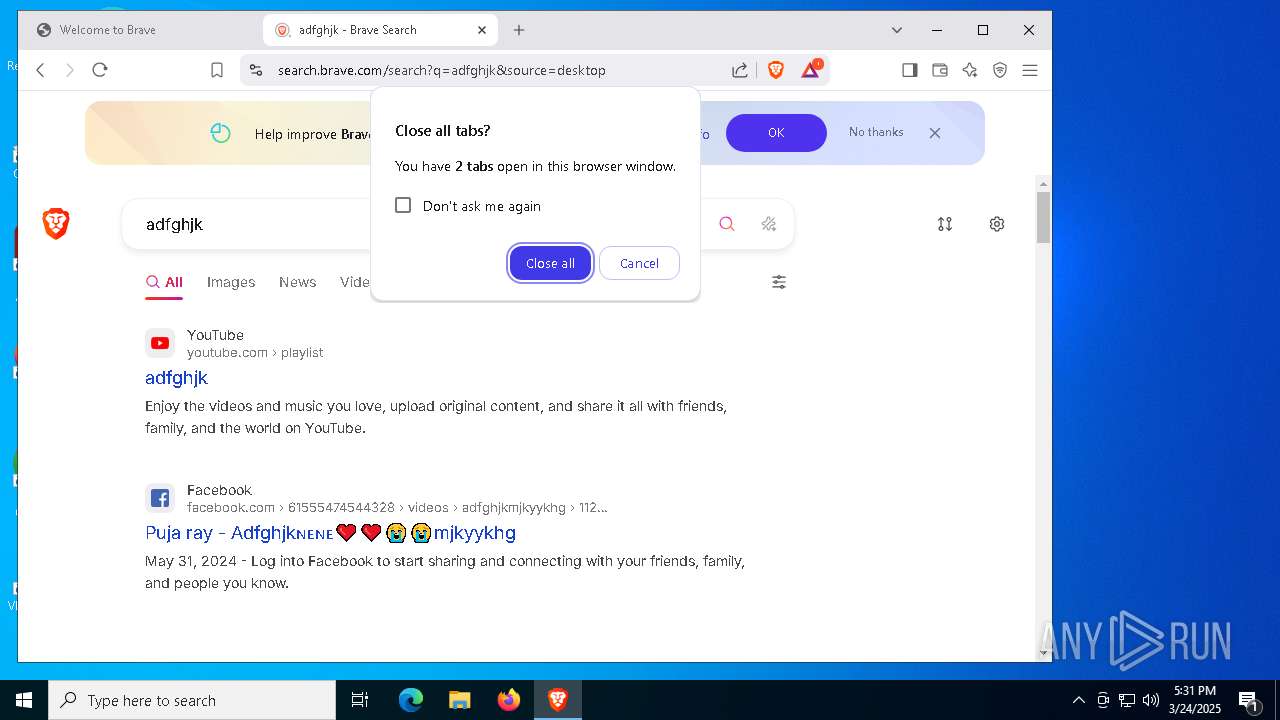Switch to the News results tab
Image resolution: width=1280 pixels, height=720 pixels.
pyautogui.click(x=298, y=282)
